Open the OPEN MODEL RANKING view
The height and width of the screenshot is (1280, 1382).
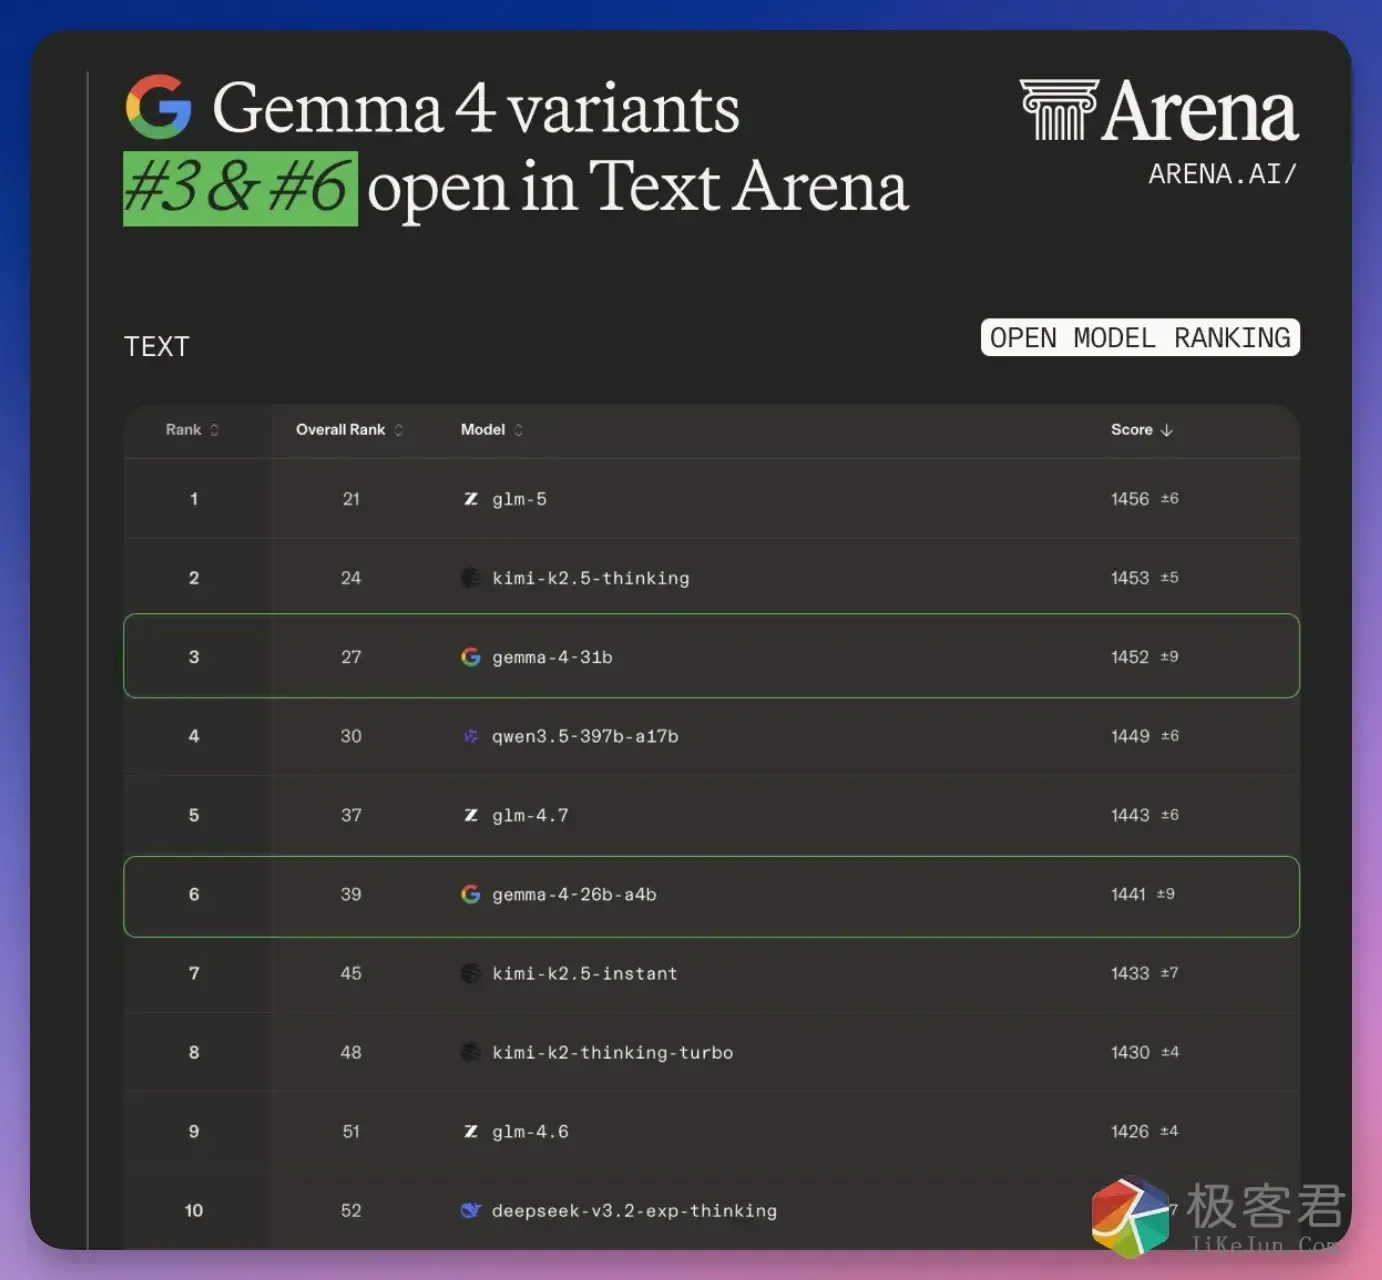[x=1139, y=337]
